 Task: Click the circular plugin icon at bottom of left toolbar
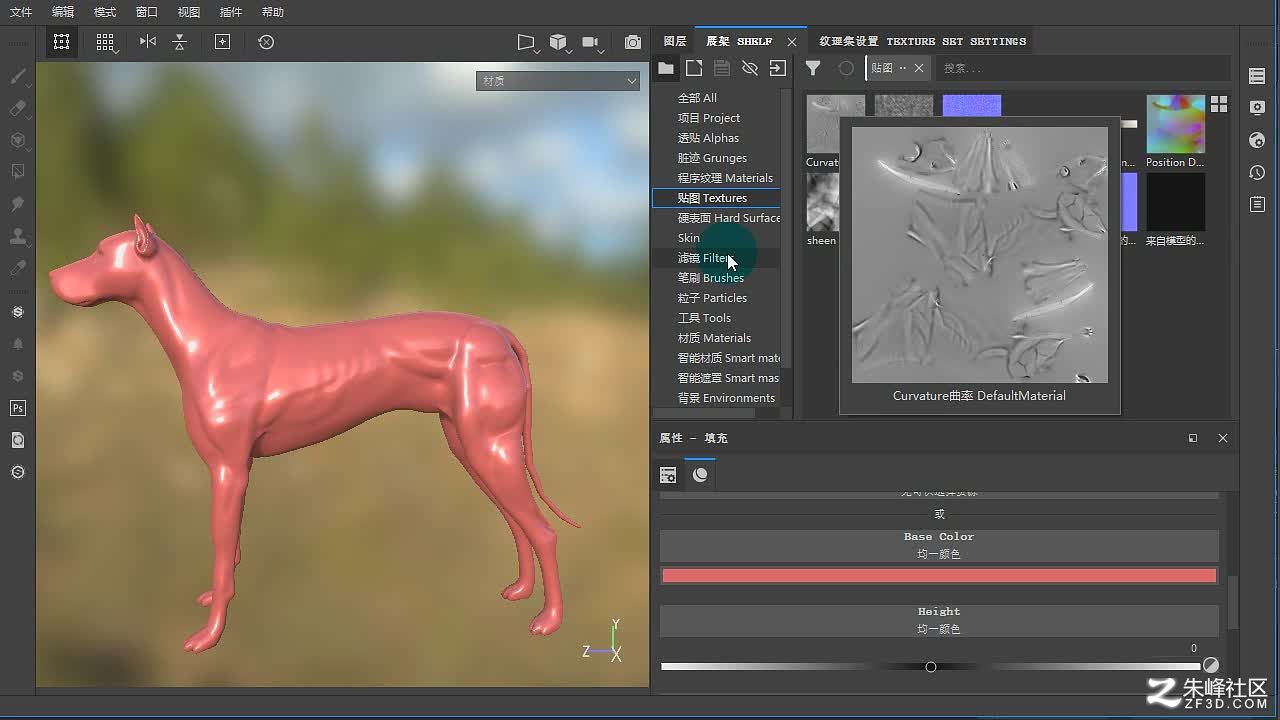(x=18, y=472)
